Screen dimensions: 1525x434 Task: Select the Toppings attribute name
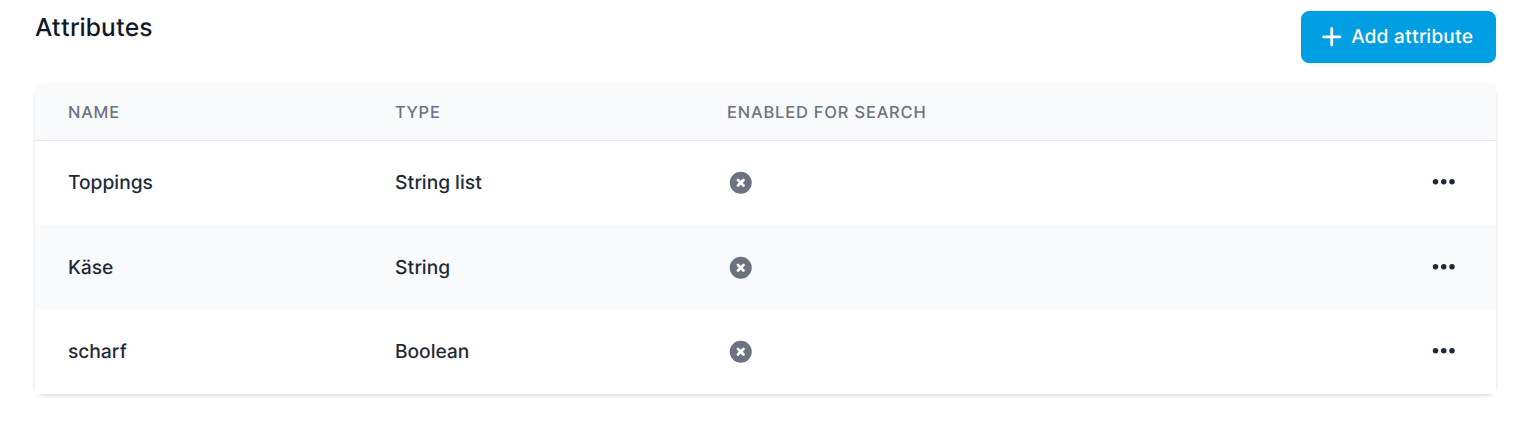pos(110,183)
